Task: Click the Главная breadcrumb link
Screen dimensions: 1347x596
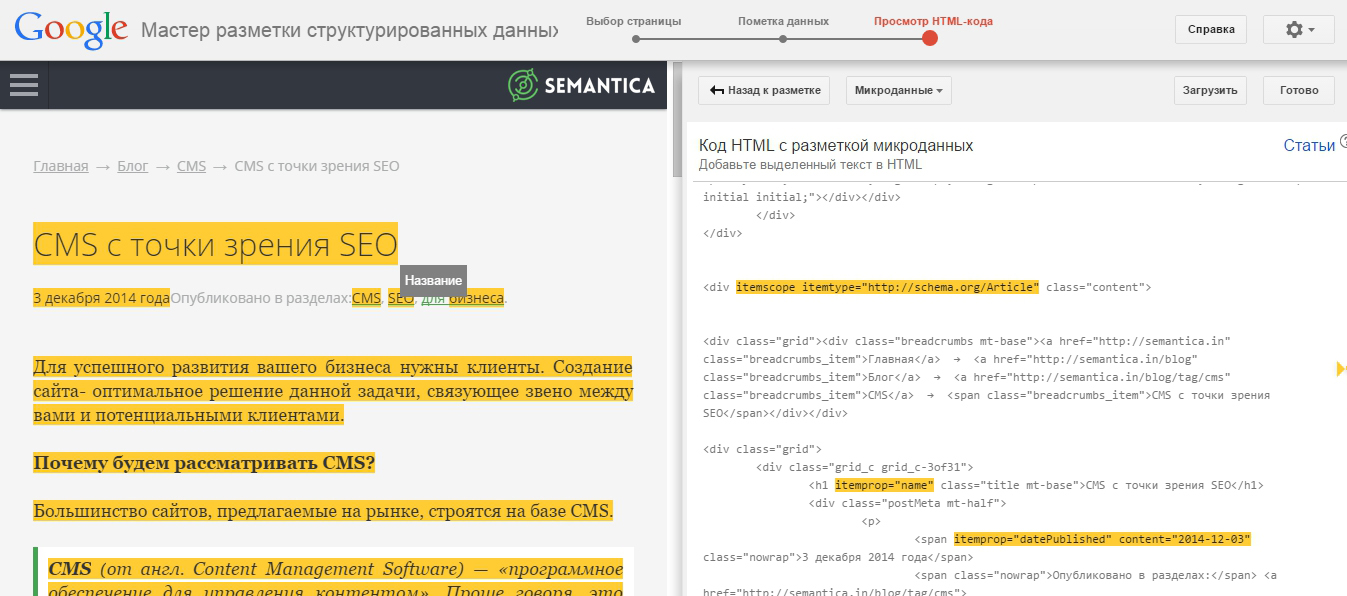Action: pyautogui.click(x=61, y=166)
